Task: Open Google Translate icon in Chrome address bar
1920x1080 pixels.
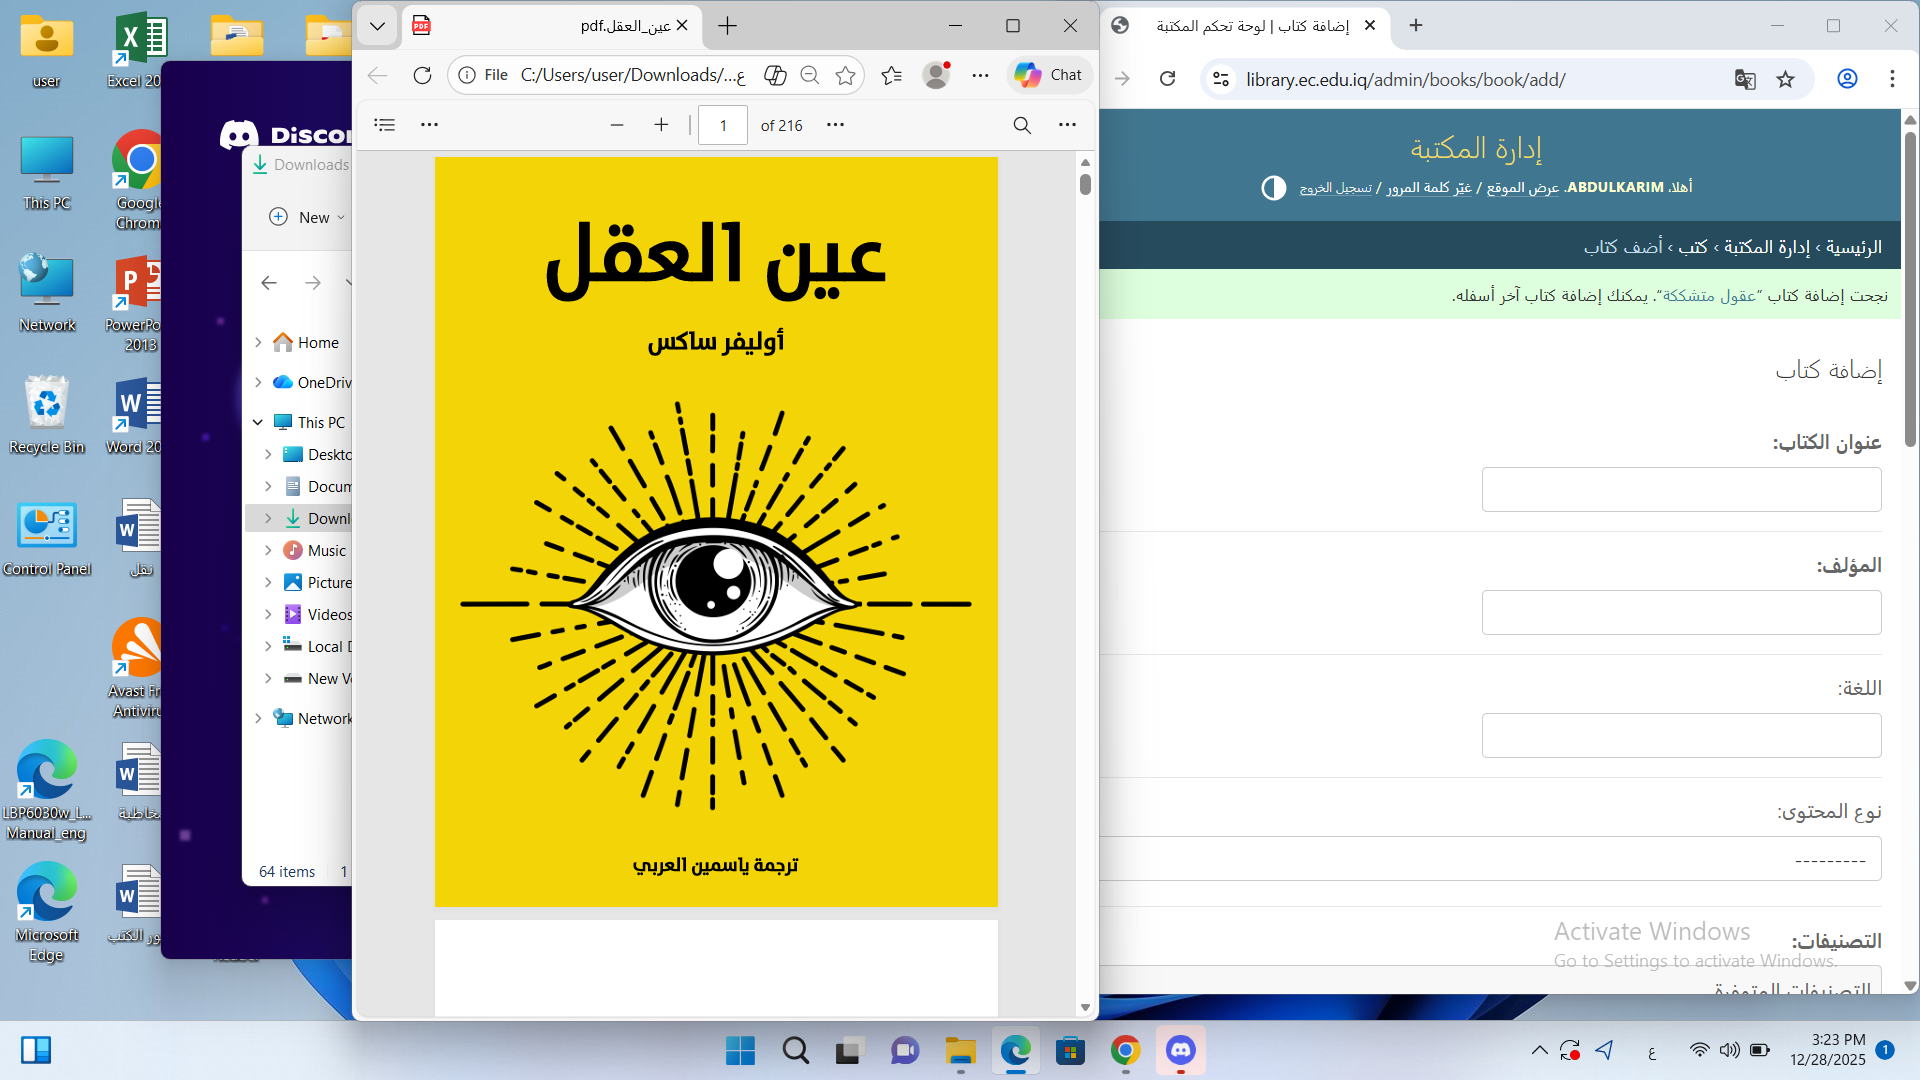Action: click(1745, 79)
